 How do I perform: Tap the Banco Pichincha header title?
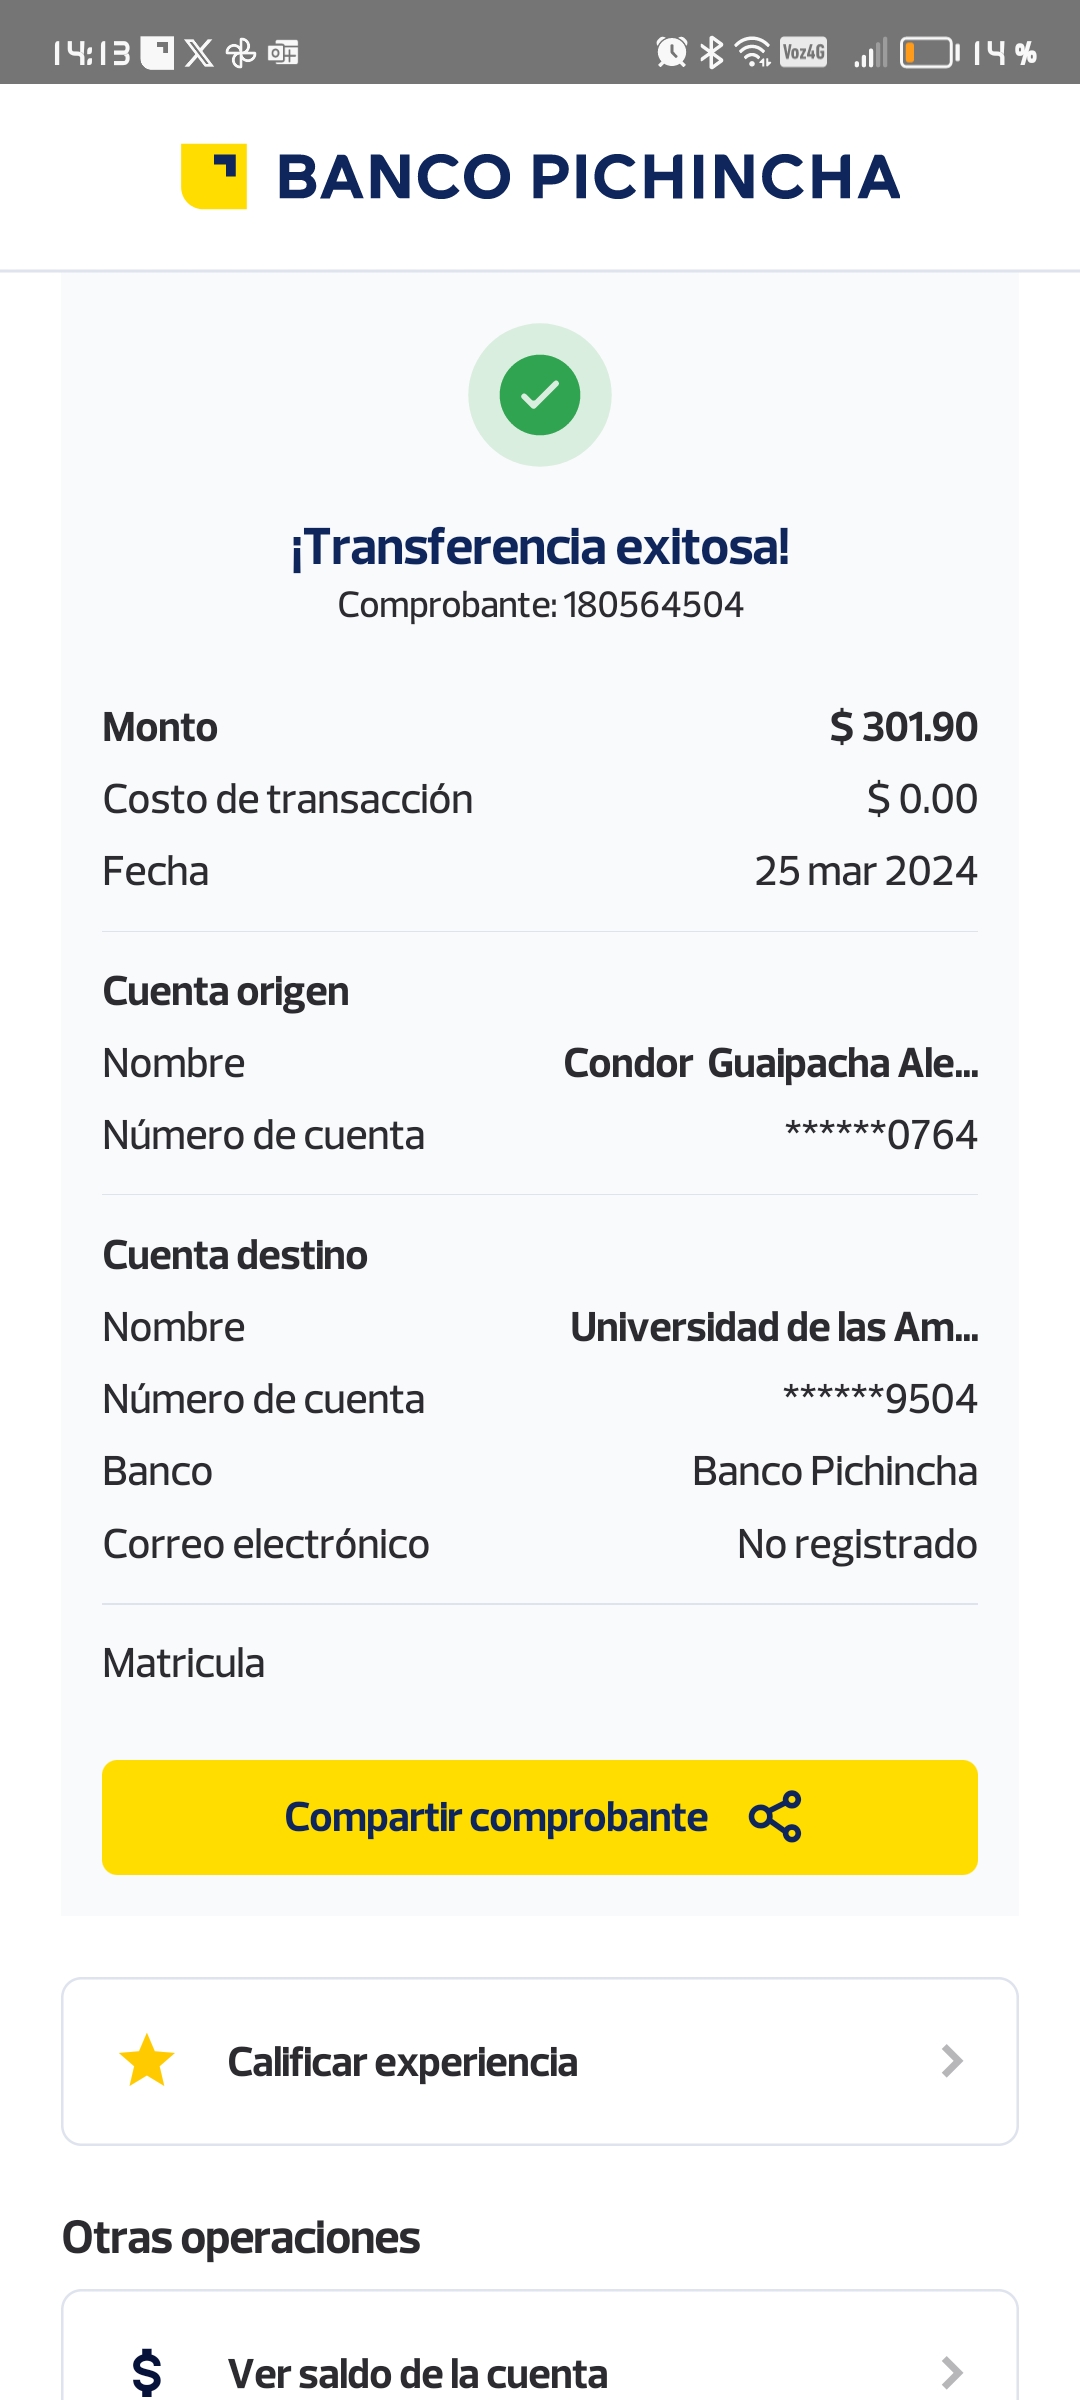click(588, 177)
